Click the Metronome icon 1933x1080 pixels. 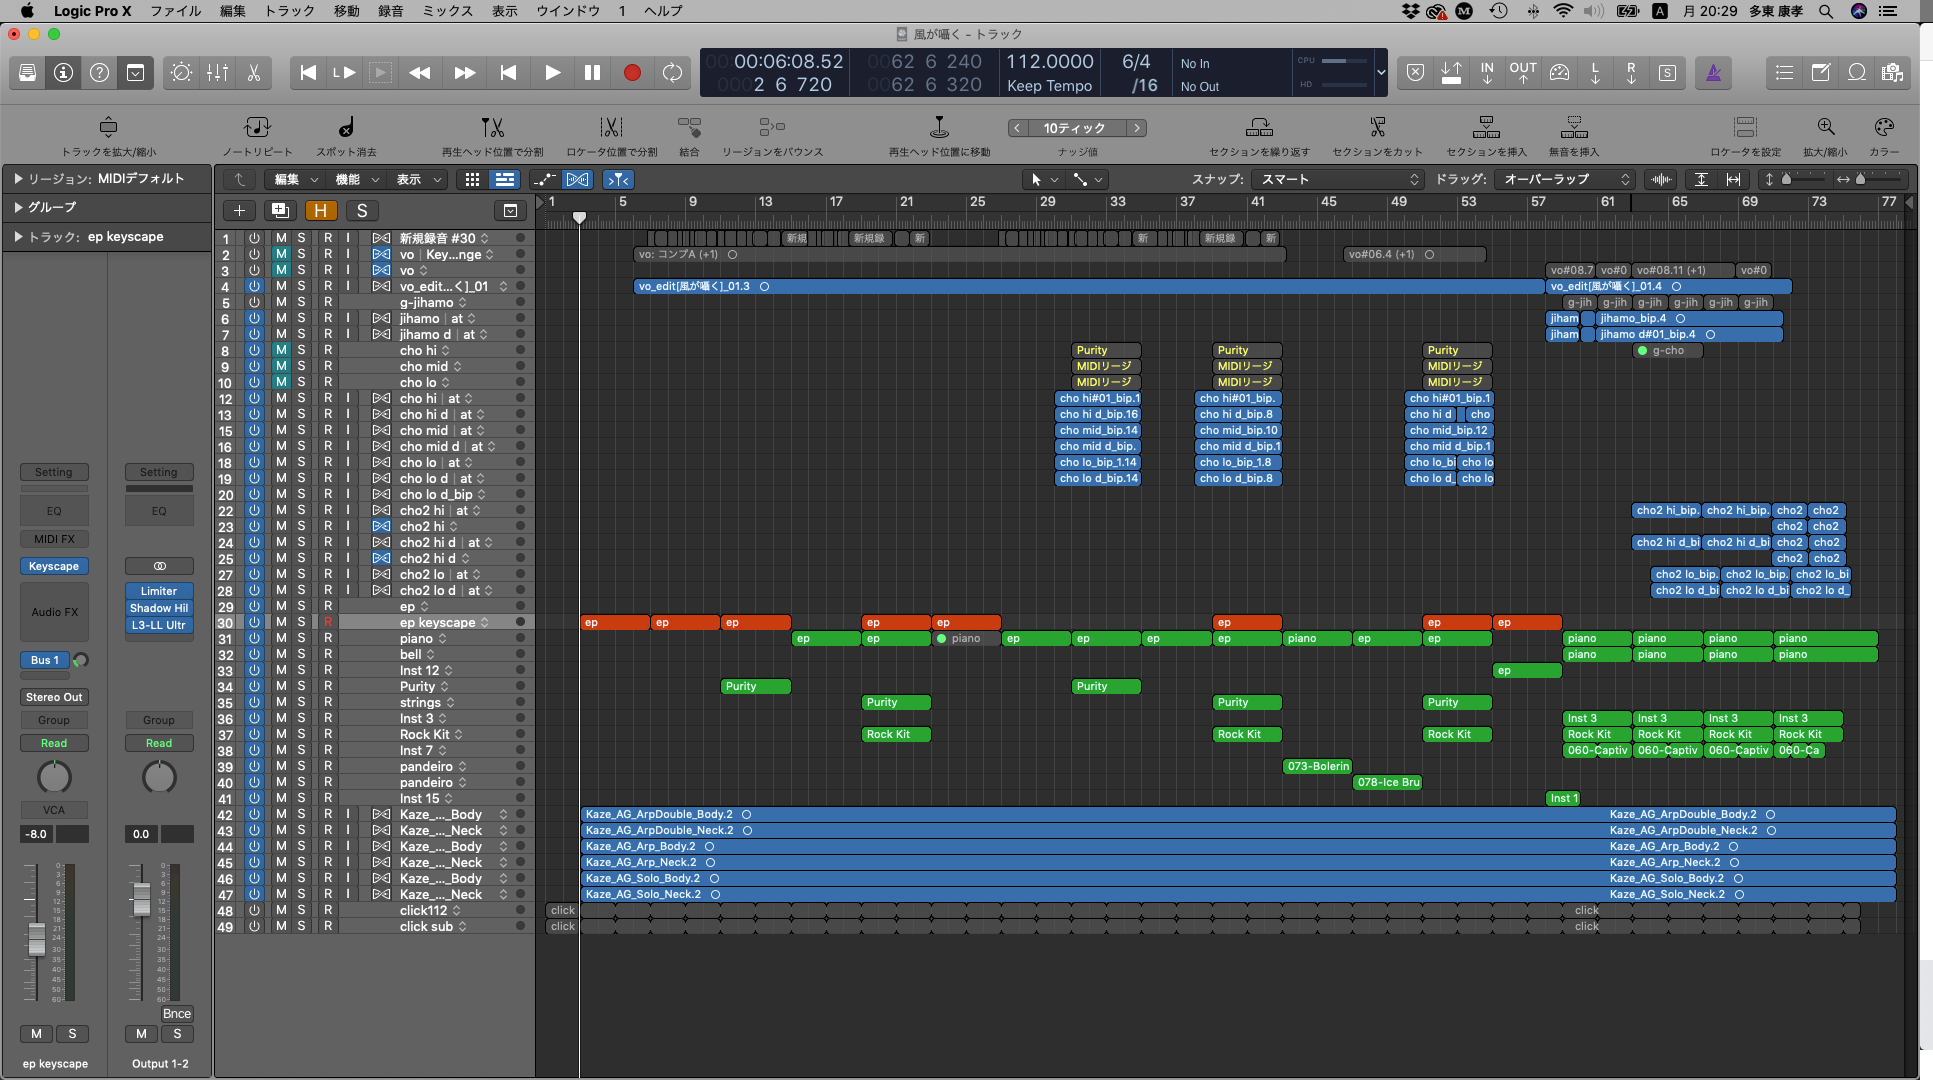coord(1713,73)
